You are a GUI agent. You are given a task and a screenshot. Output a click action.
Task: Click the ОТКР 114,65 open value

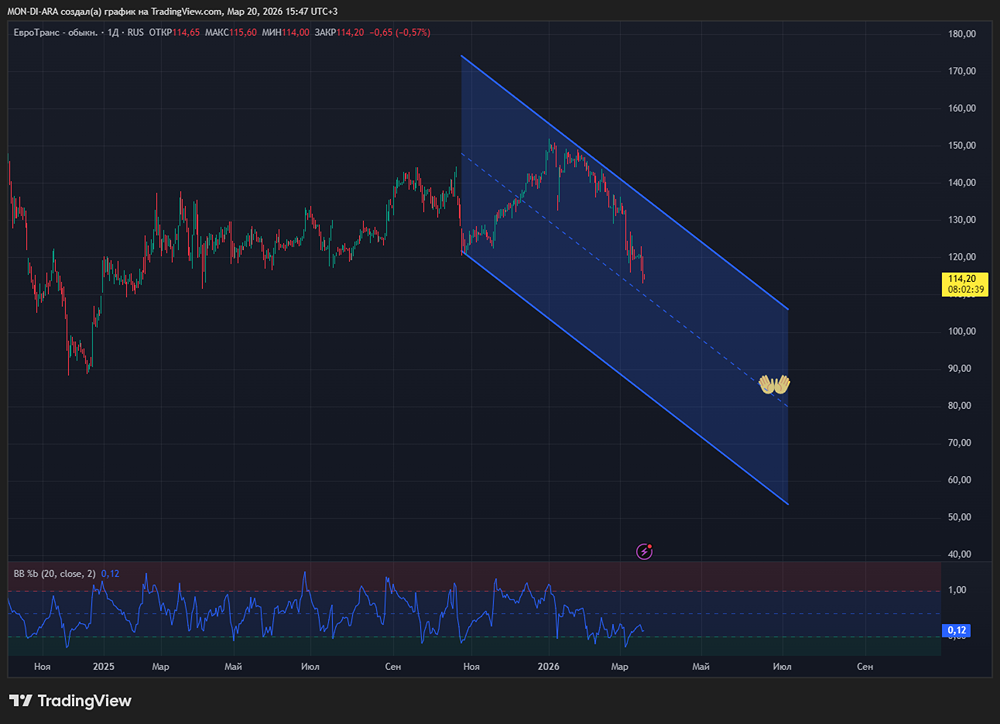[174, 33]
